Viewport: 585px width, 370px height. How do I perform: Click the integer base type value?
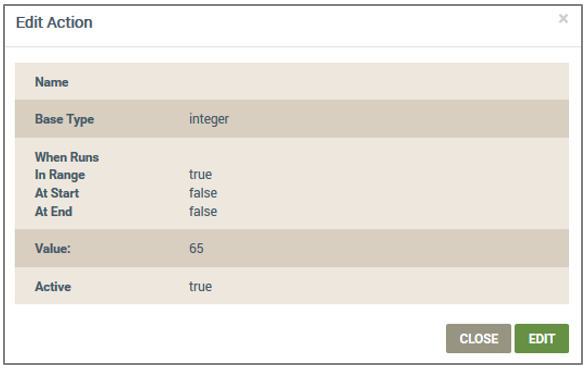(x=209, y=119)
